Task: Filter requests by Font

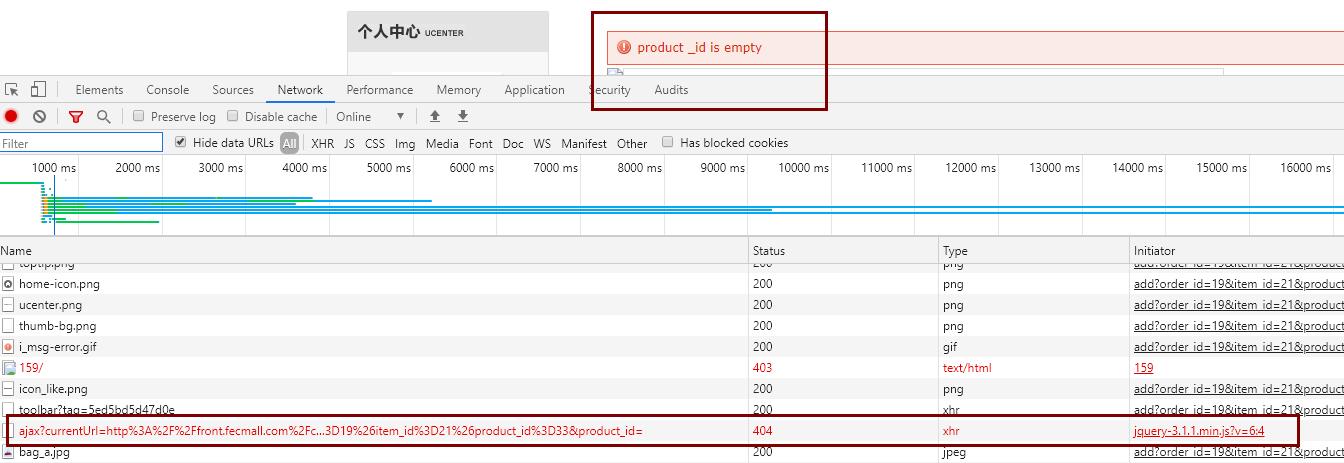Action: click(x=481, y=143)
